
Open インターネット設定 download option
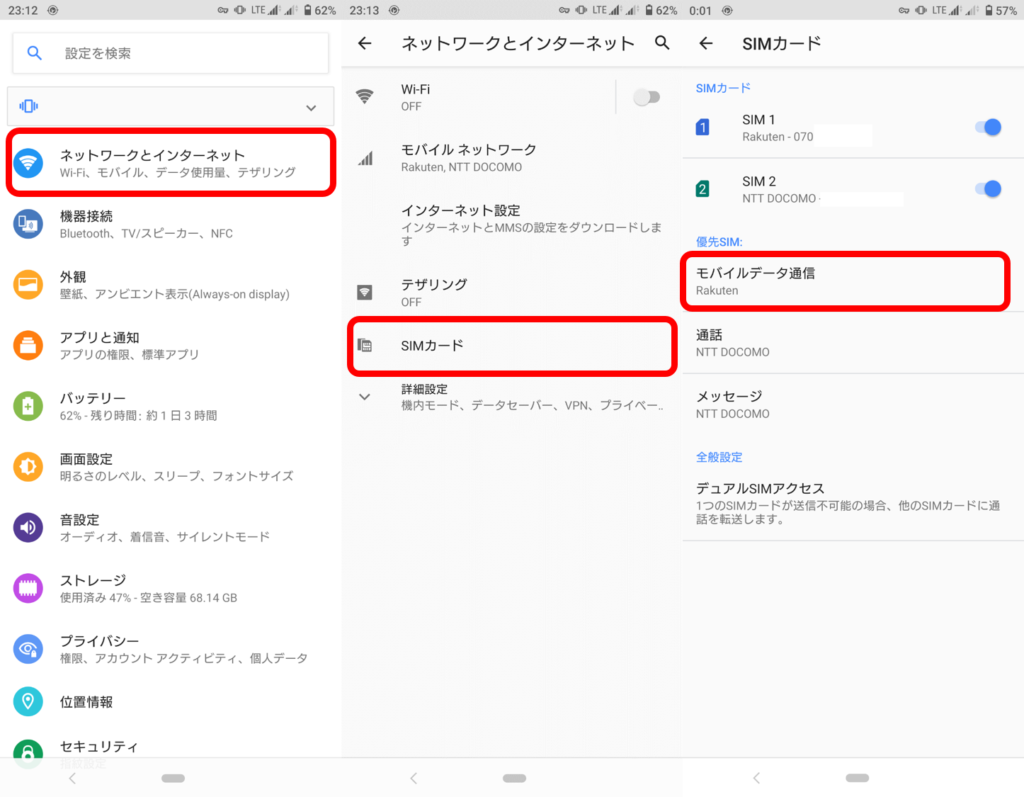coord(512,224)
